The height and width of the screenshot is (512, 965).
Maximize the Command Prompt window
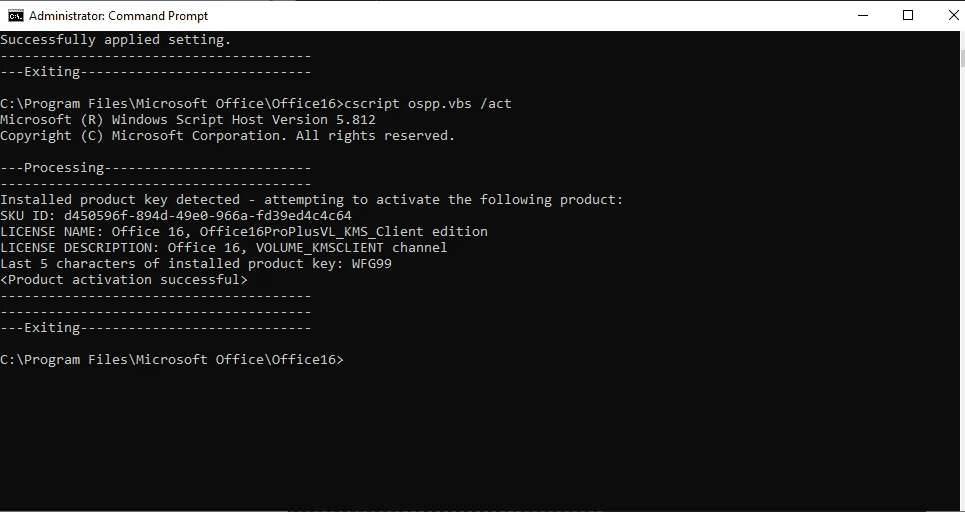click(908, 15)
